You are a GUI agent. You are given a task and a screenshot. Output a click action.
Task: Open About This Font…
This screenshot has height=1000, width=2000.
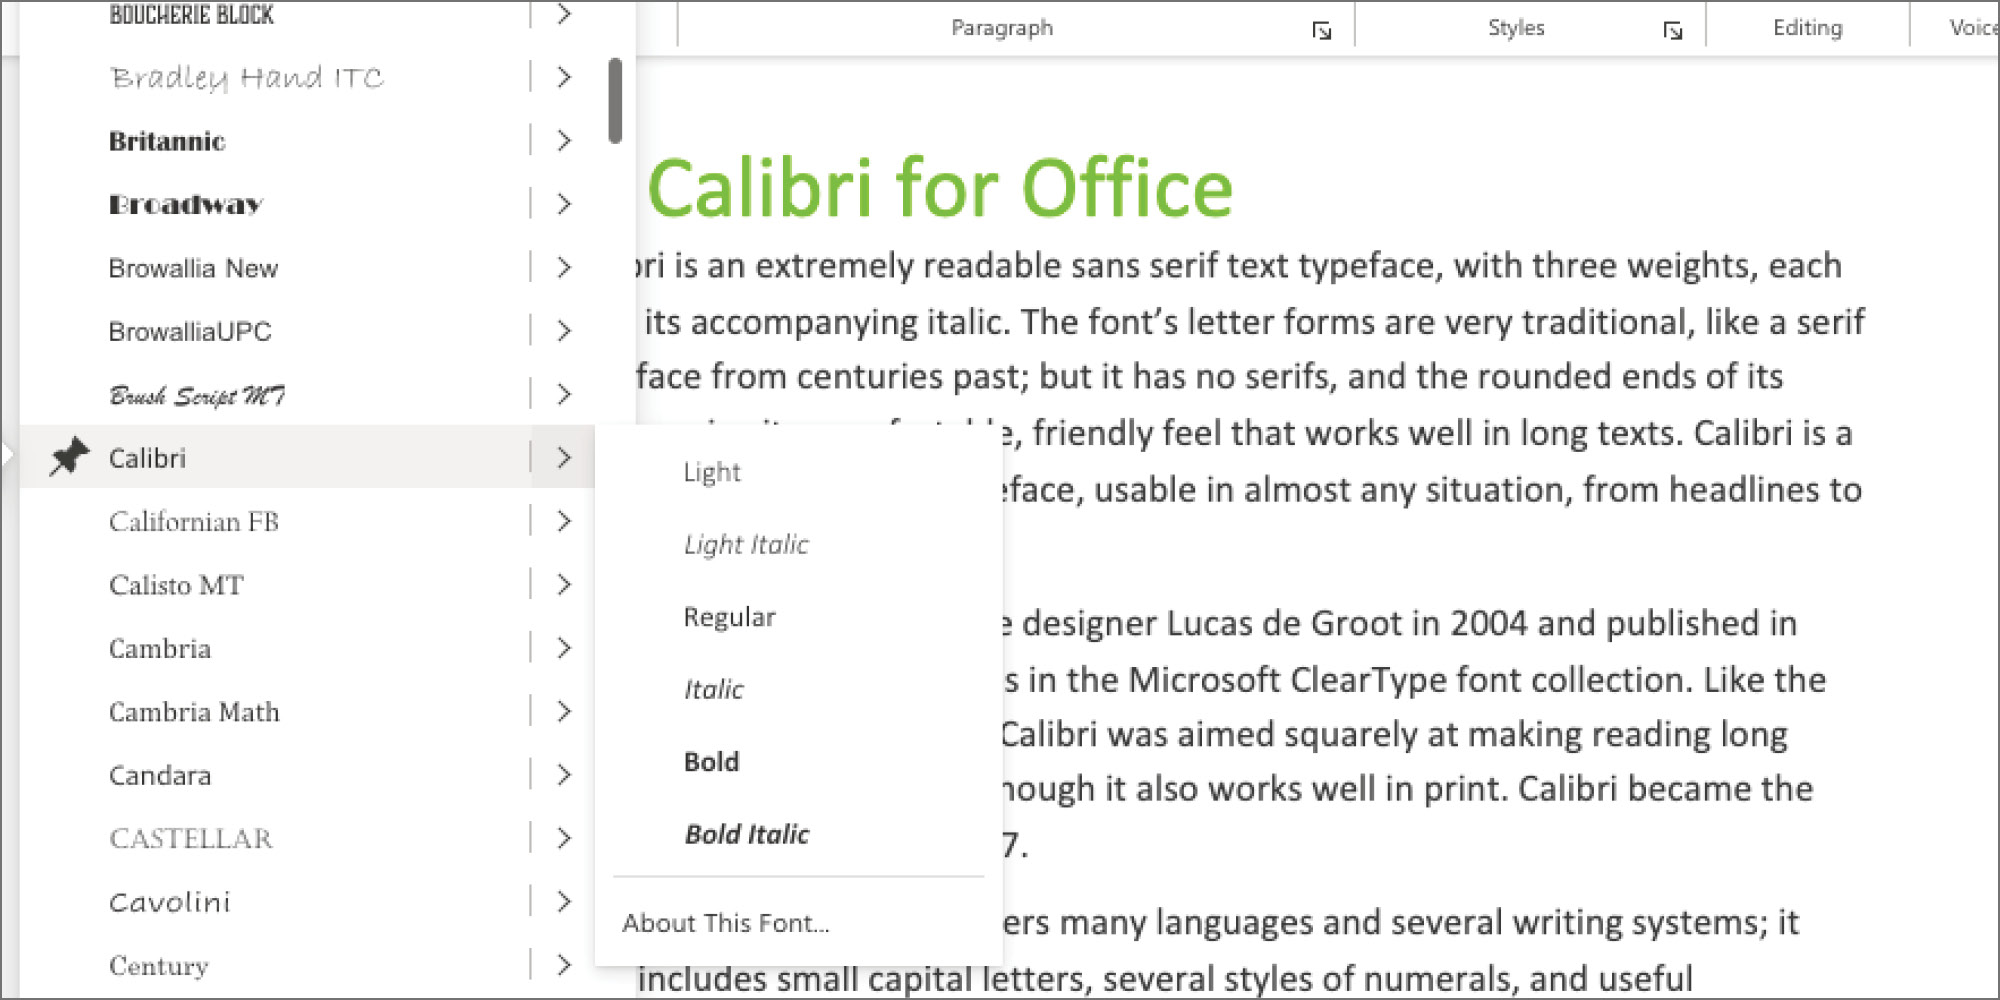click(727, 923)
